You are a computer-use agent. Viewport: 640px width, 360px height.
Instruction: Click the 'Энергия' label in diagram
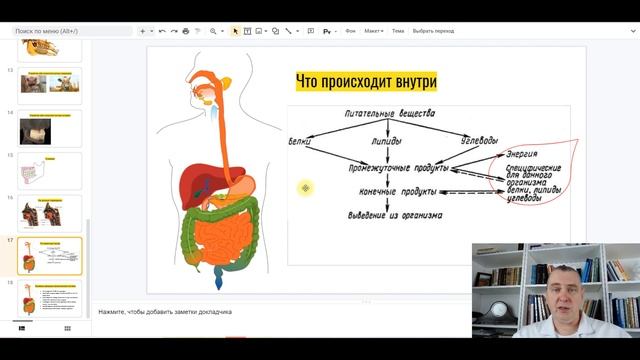click(522, 154)
